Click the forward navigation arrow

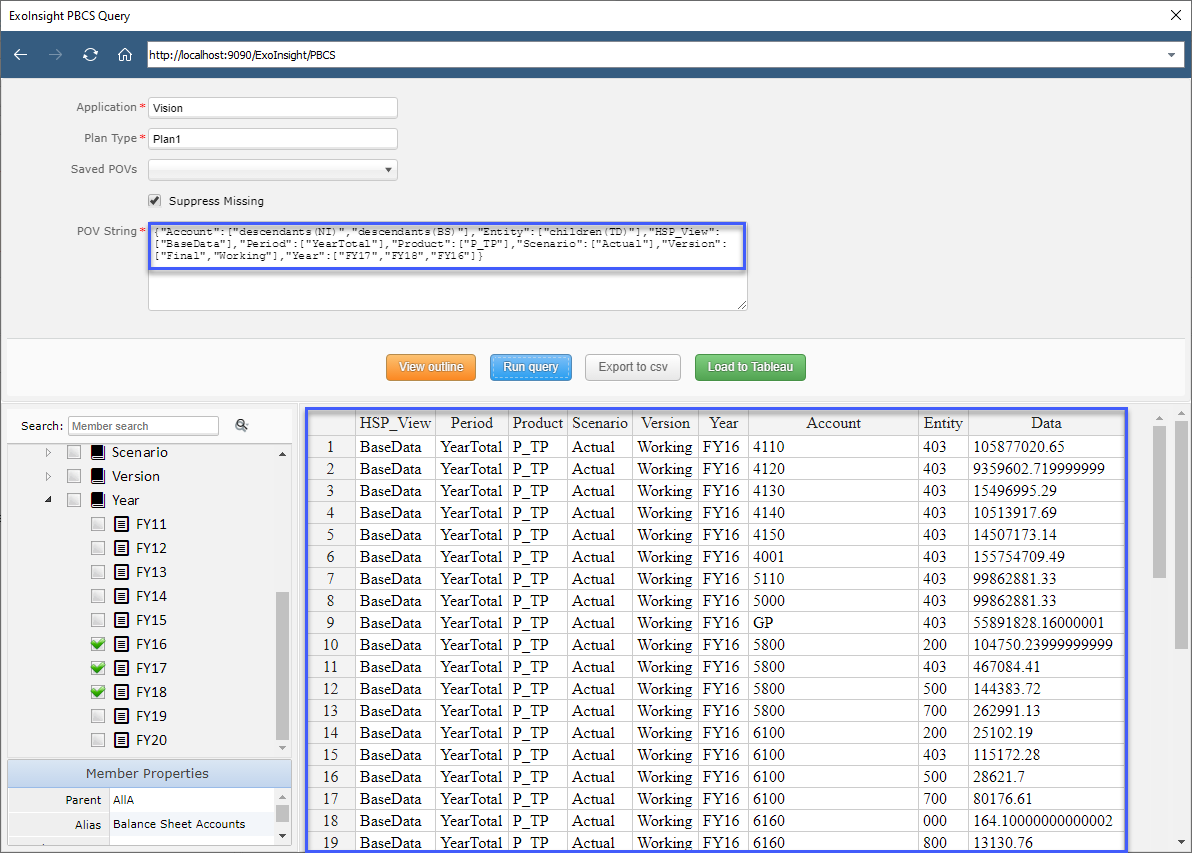click(55, 55)
